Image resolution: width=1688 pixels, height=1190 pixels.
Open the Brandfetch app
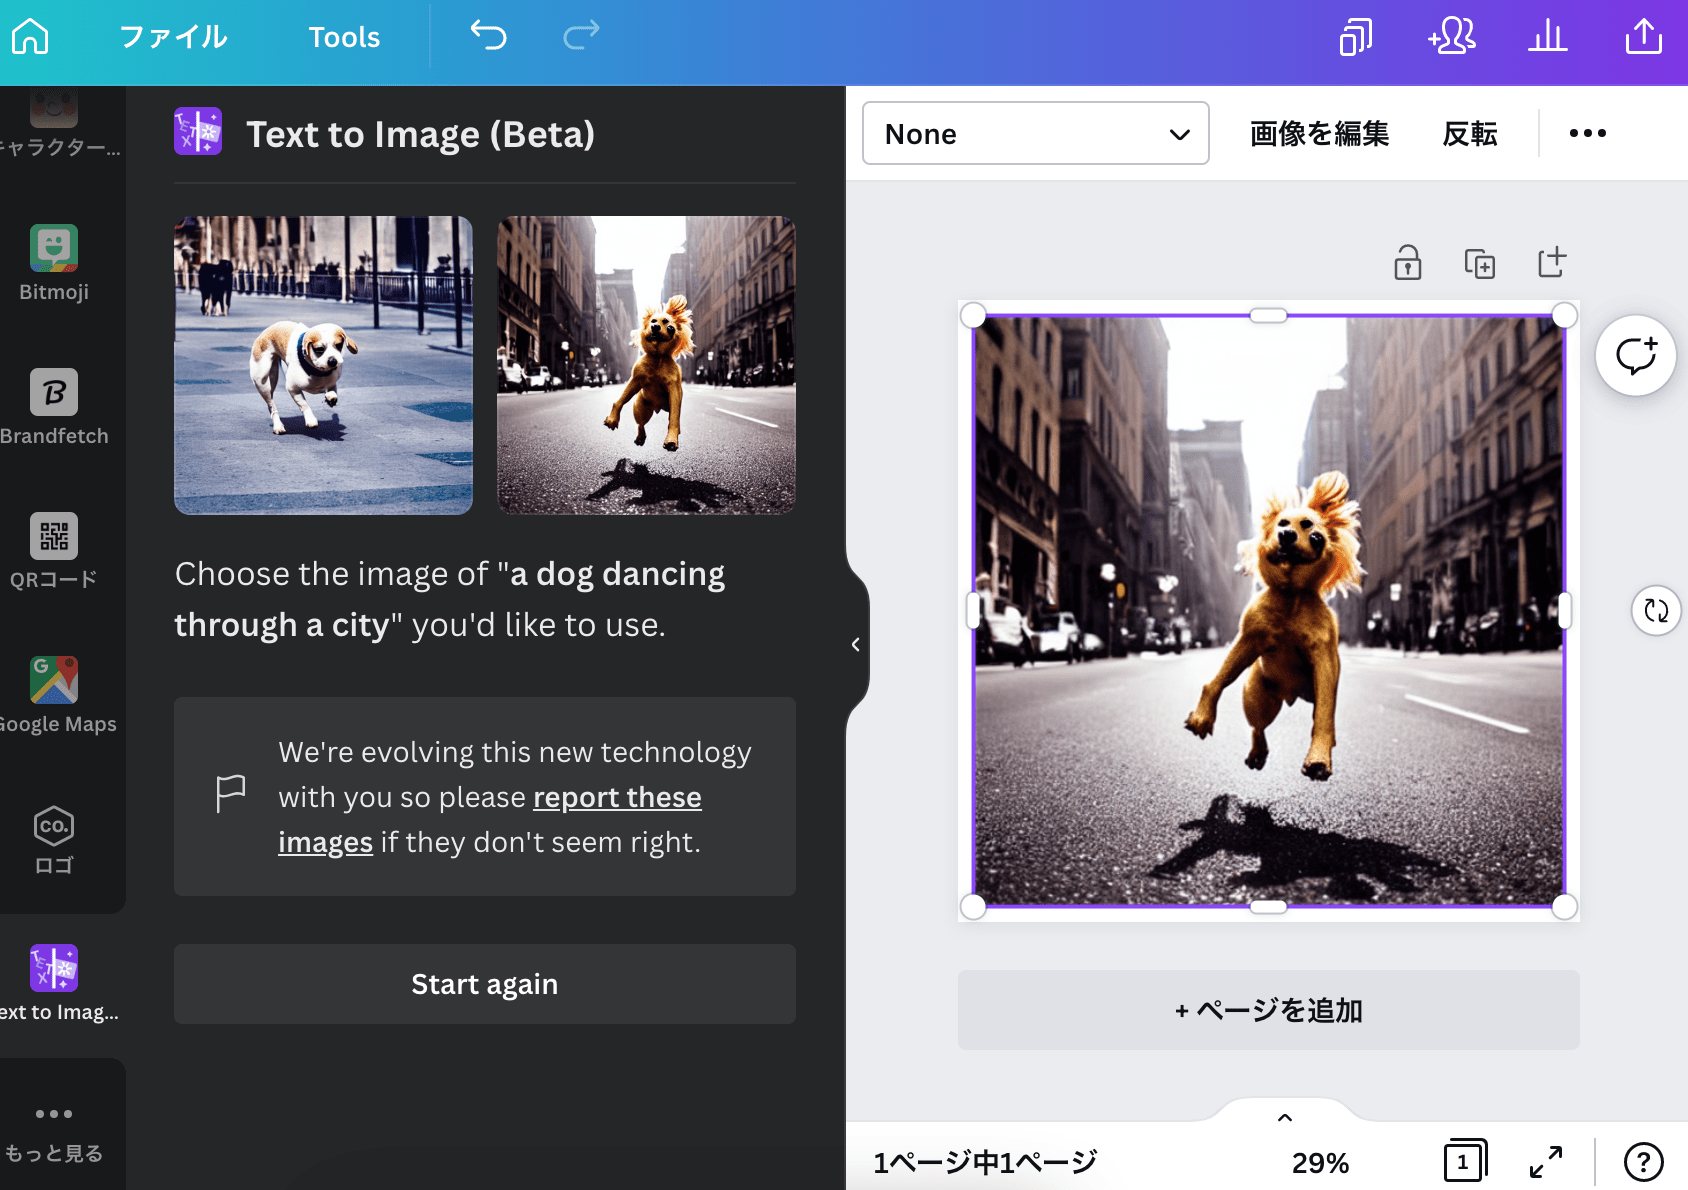[x=54, y=407]
